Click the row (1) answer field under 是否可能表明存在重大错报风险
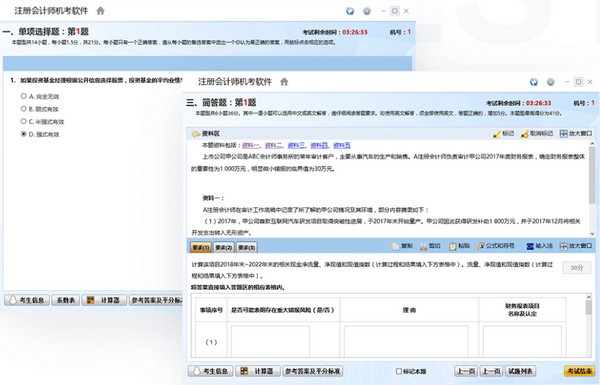Image resolution: width=600 pixels, height=385 pixels. (270, 341)
